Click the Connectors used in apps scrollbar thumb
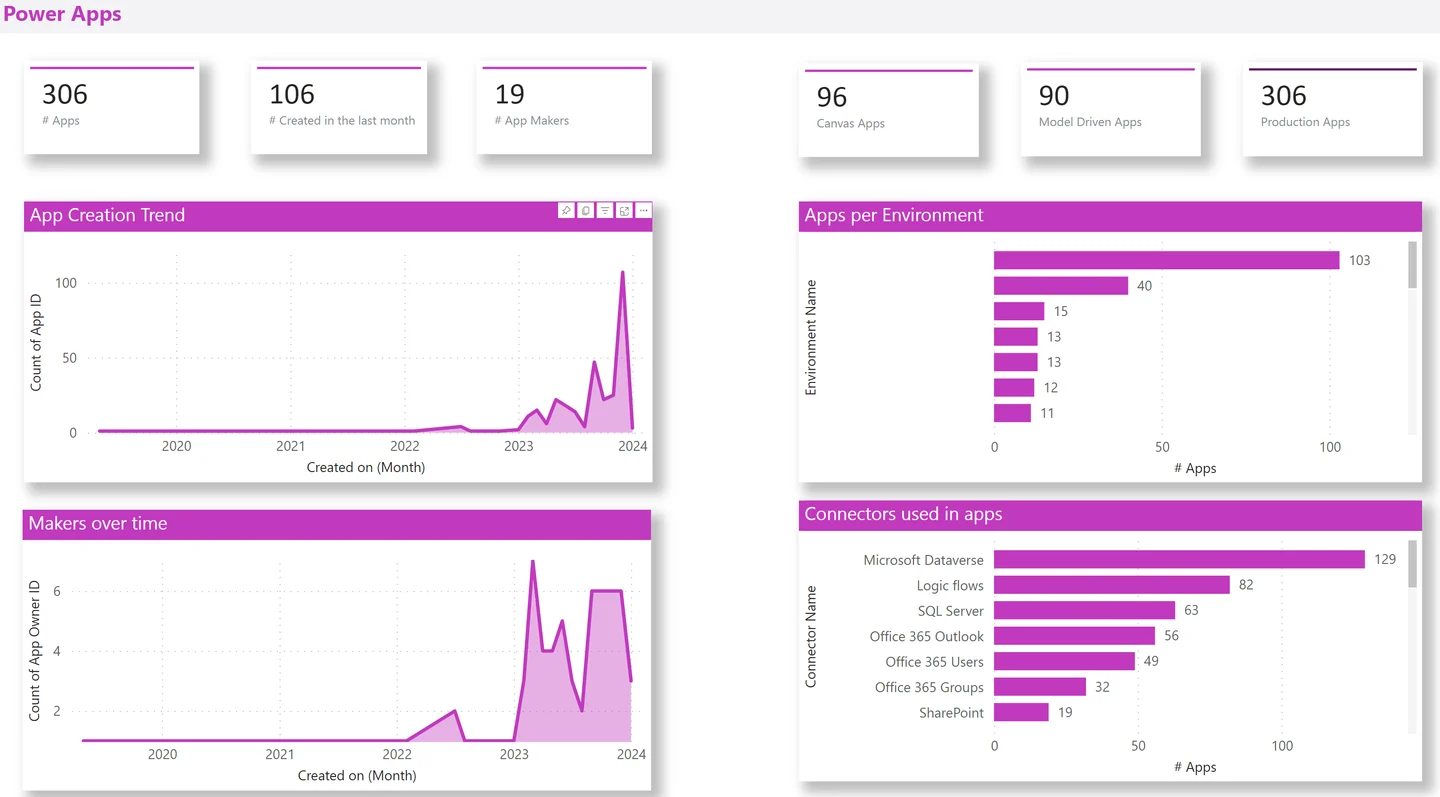 click(x=1413, y=564)
